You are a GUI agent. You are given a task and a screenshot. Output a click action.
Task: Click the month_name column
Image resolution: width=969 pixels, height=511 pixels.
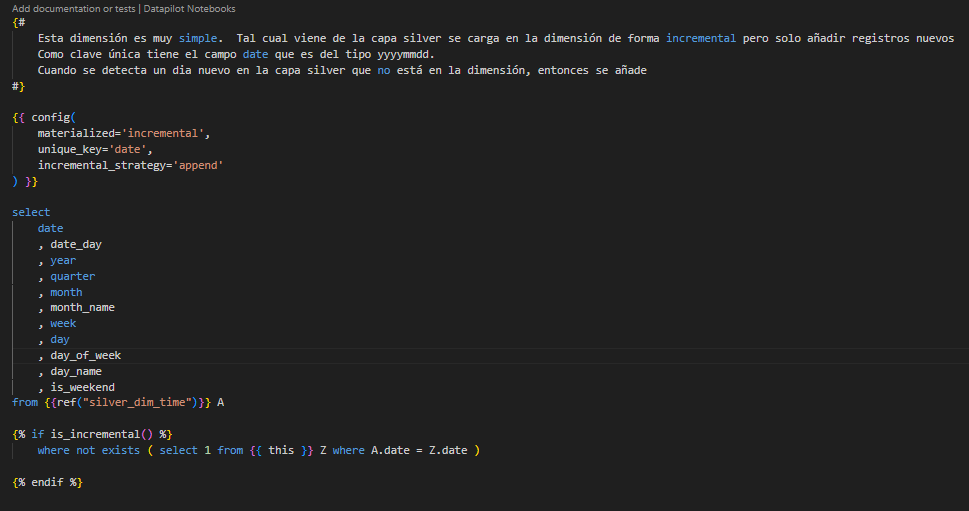[x=82, y=307]
